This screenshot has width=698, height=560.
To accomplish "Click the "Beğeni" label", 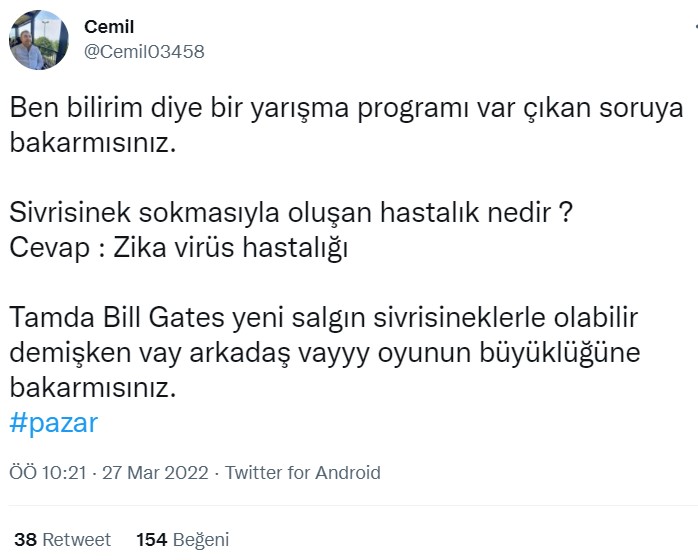I will [x=201, y=540].
